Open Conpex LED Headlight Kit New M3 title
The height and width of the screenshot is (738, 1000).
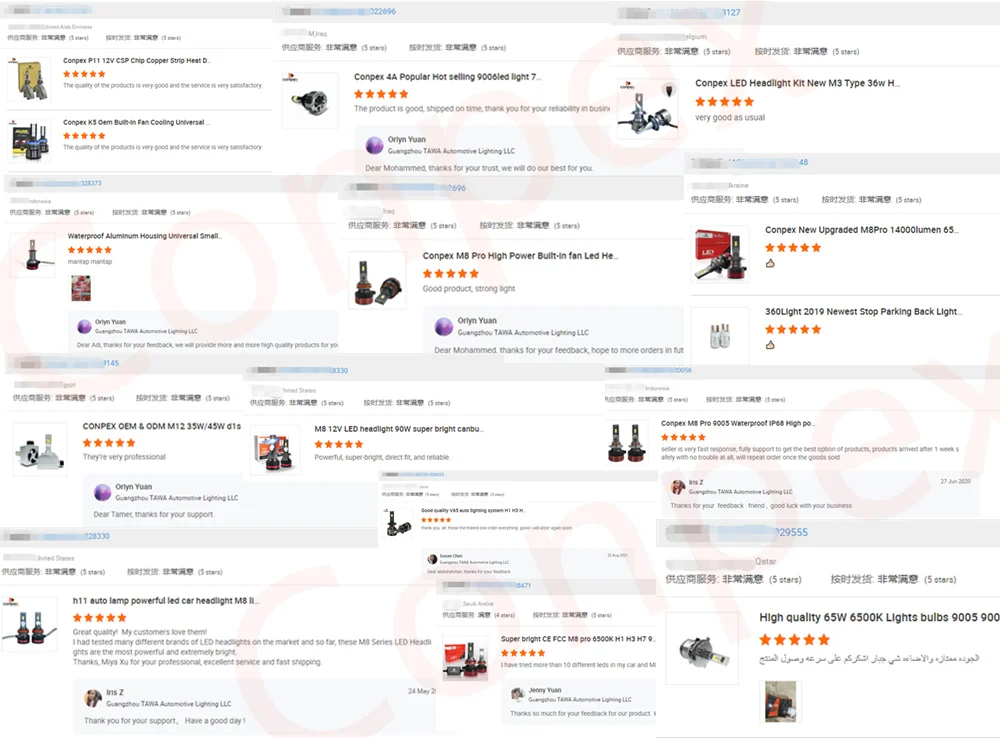click(797, 83)
